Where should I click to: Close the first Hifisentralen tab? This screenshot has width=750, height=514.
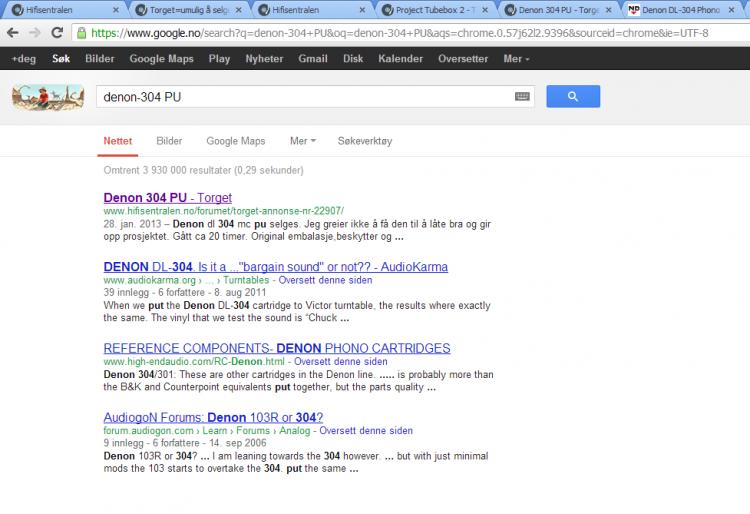point(116,10)
